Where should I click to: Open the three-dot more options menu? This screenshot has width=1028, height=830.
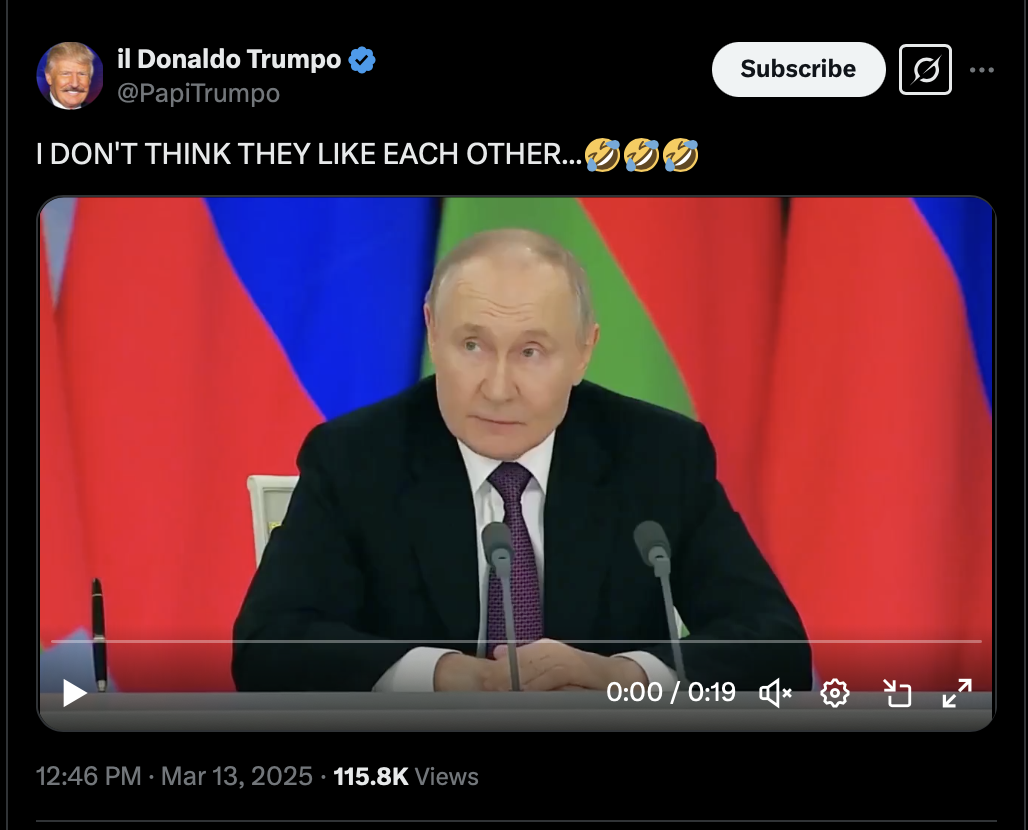981,69
